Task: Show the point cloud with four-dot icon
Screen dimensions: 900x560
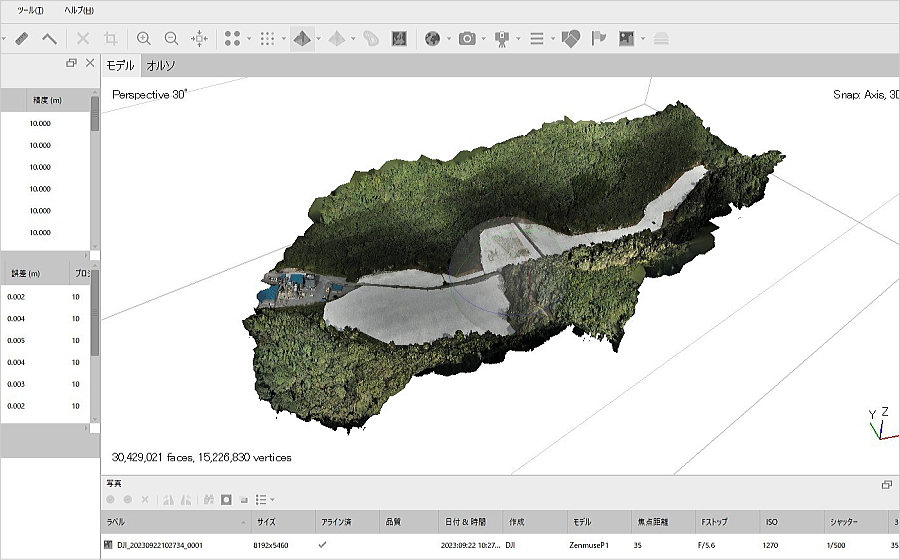Action: [x=232, y=39]
